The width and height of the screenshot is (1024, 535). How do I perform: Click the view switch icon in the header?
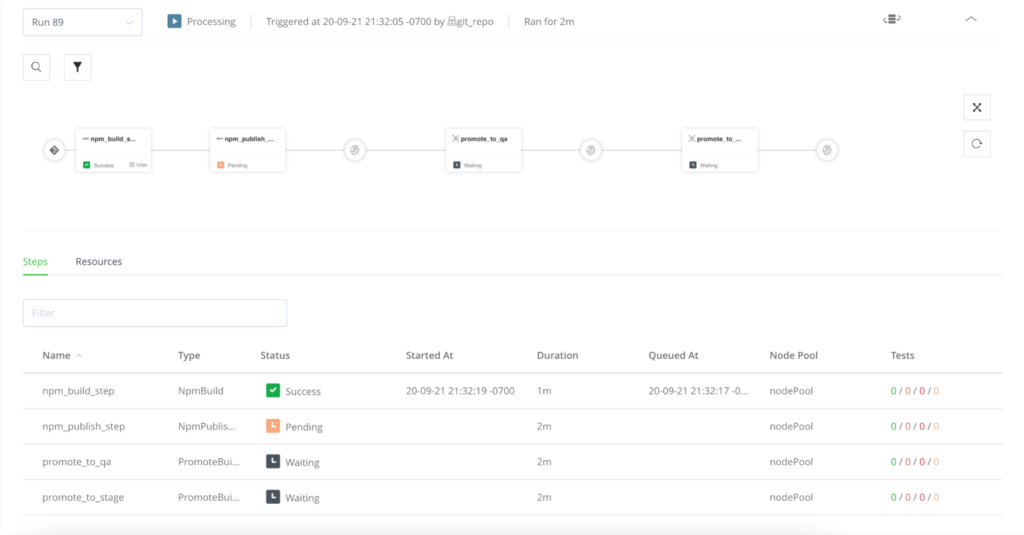[891, 19]
